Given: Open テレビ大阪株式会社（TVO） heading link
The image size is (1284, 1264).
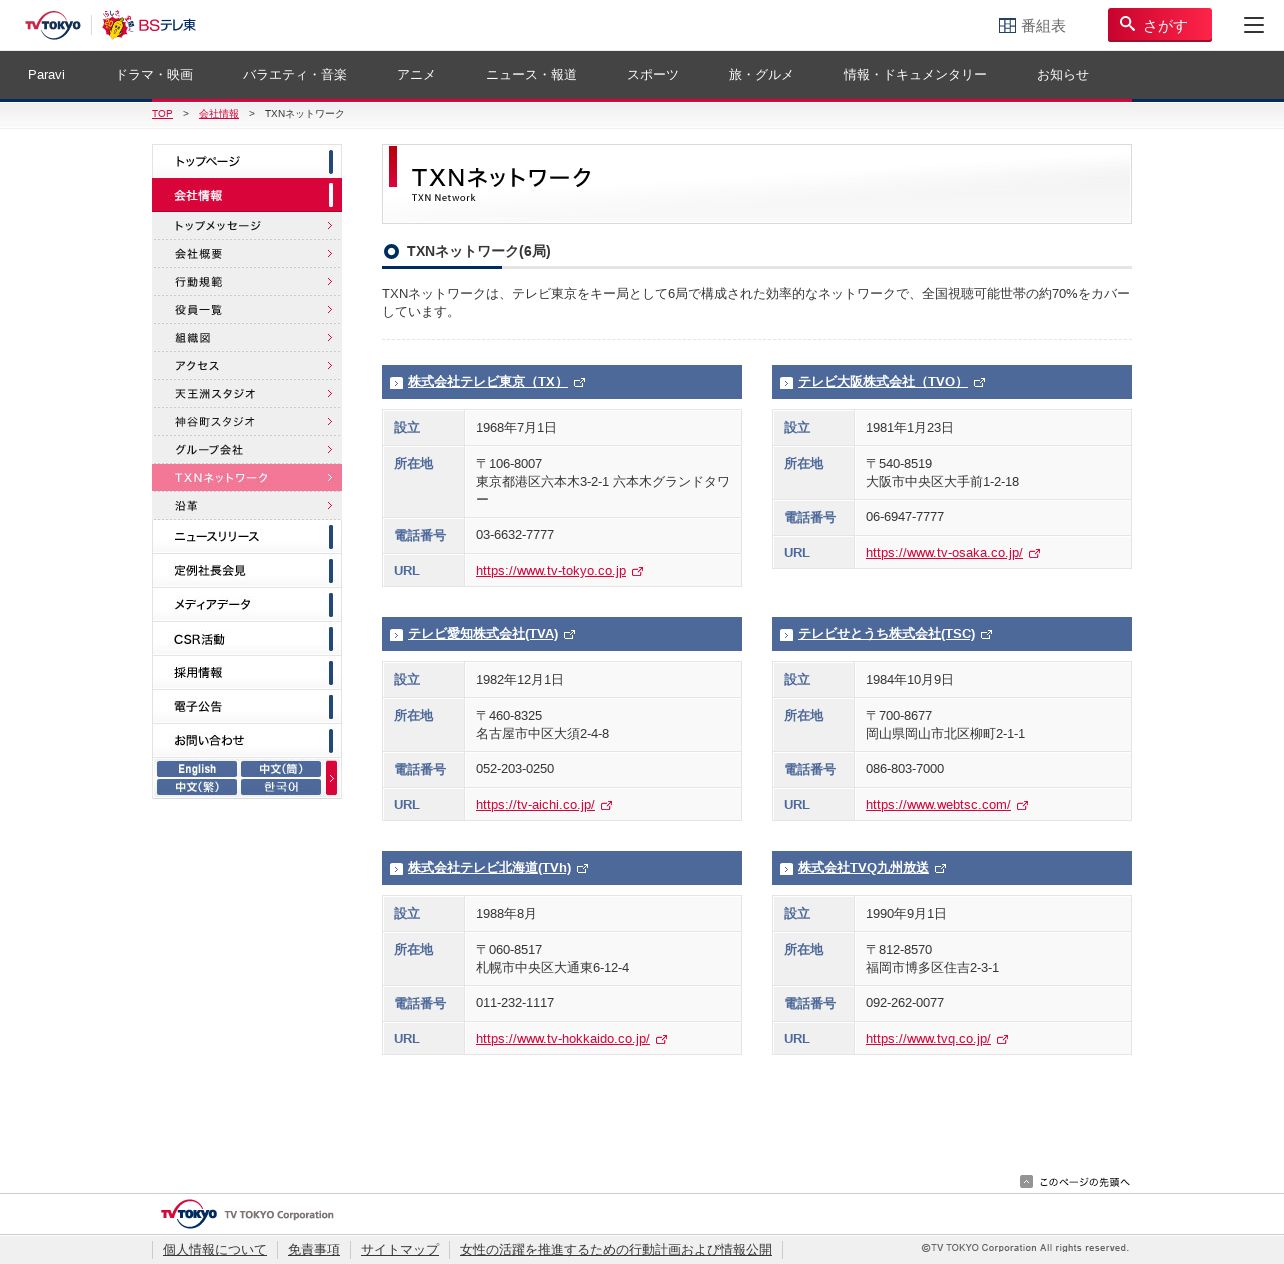Looking at the screenshot, I should pyautogui.click(x=883, y=382).
